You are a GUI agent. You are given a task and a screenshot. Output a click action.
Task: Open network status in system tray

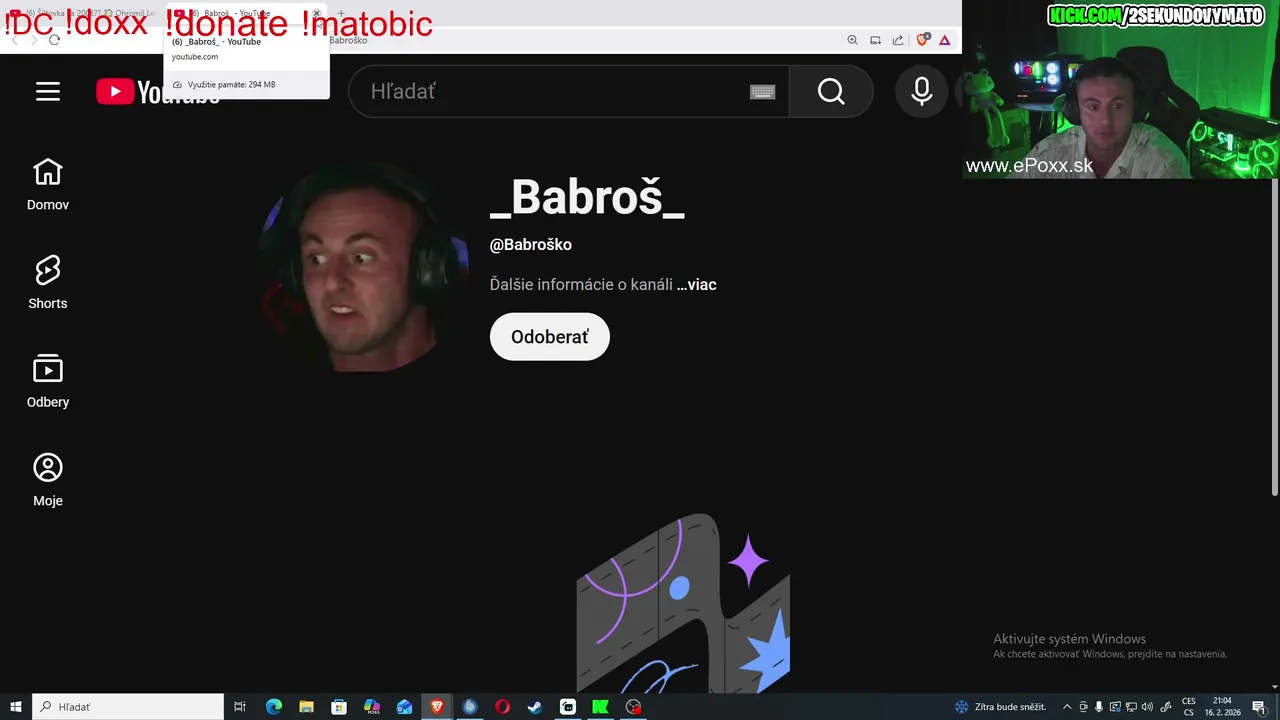[1131, 707]
